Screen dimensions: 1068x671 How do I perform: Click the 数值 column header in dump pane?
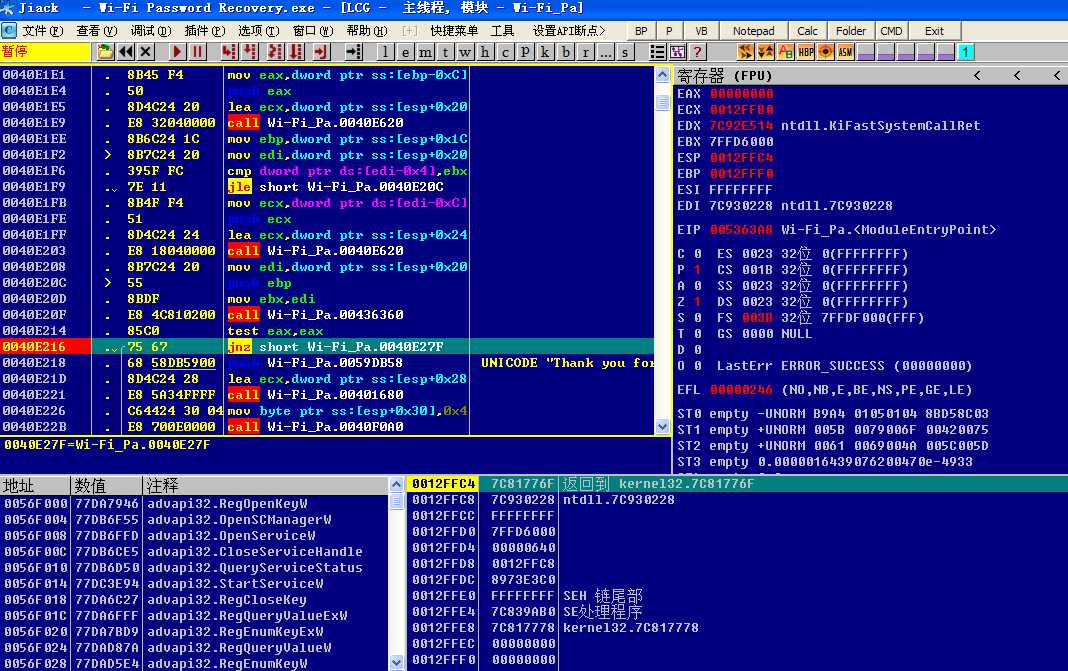coord(106,486)
